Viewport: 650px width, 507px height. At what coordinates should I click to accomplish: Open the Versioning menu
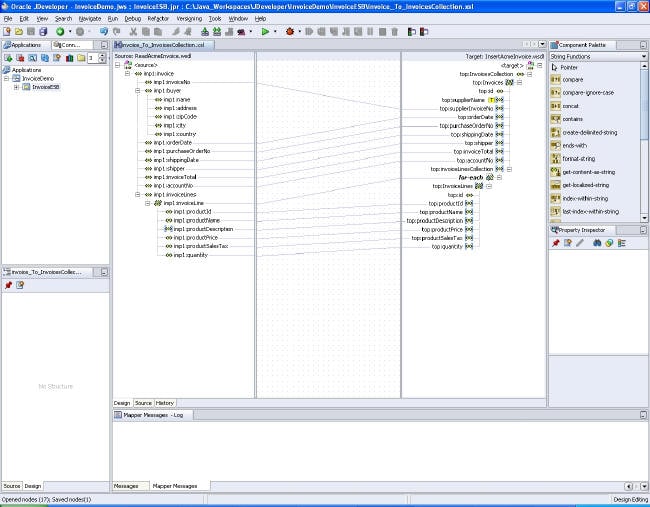click(x=188, y=18)
